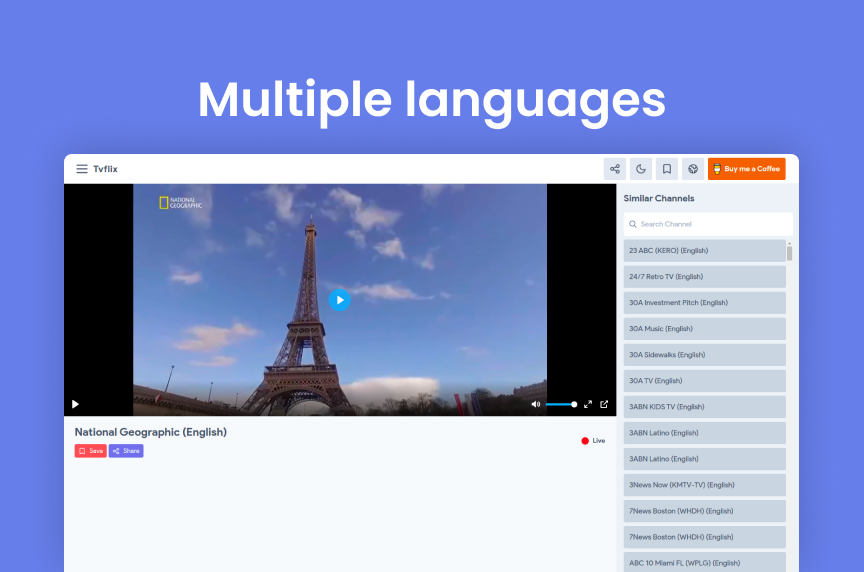This screenshot has height=572, width=864.
Task: Click the globe language icon
Action: 693,169
